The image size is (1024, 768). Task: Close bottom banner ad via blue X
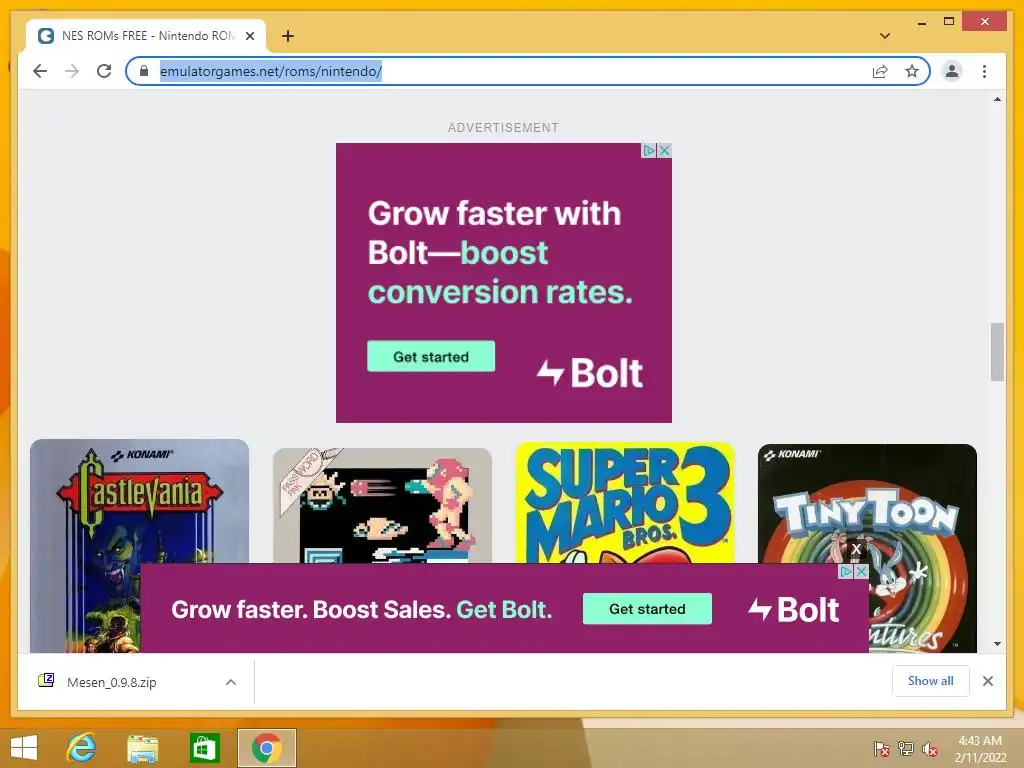(861, 571)
